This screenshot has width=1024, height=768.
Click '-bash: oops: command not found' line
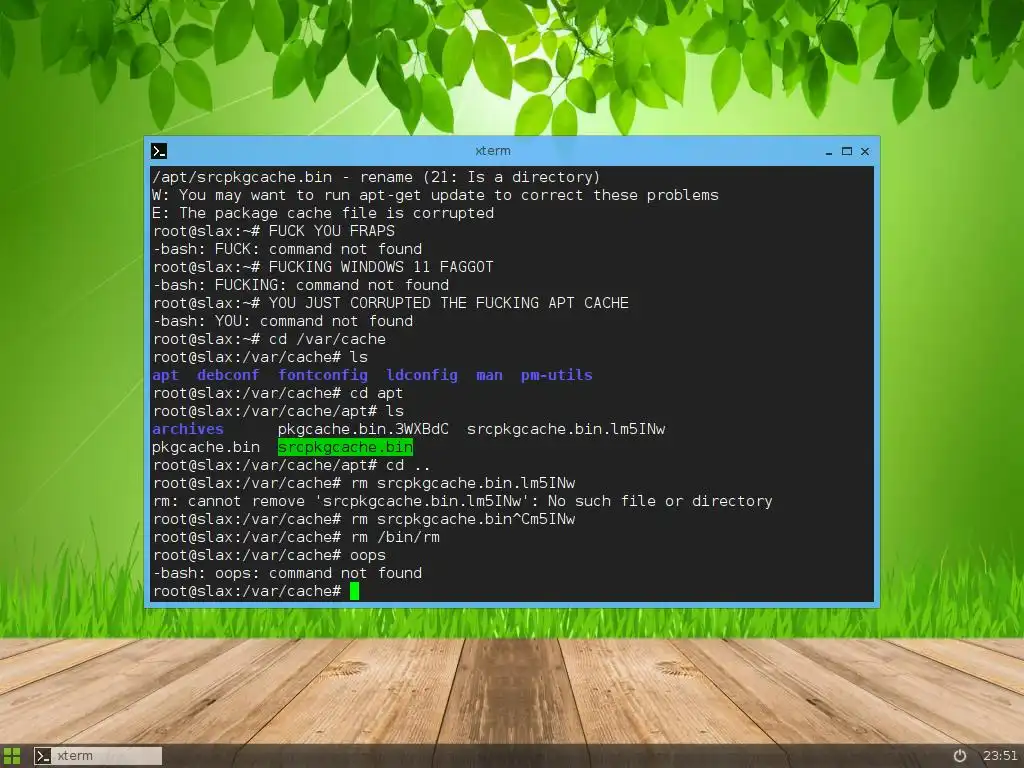[287, 573]
